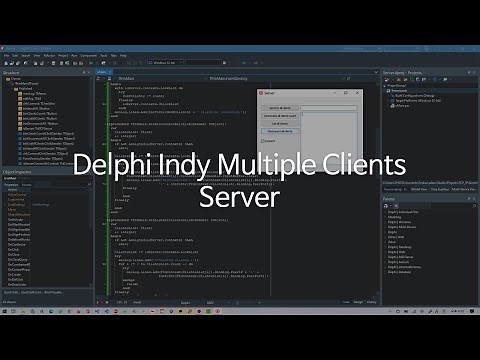Viewport: 480px width, 360px height.
Task: Toggle the Connect checkbox in Server window
Action: 269,141
